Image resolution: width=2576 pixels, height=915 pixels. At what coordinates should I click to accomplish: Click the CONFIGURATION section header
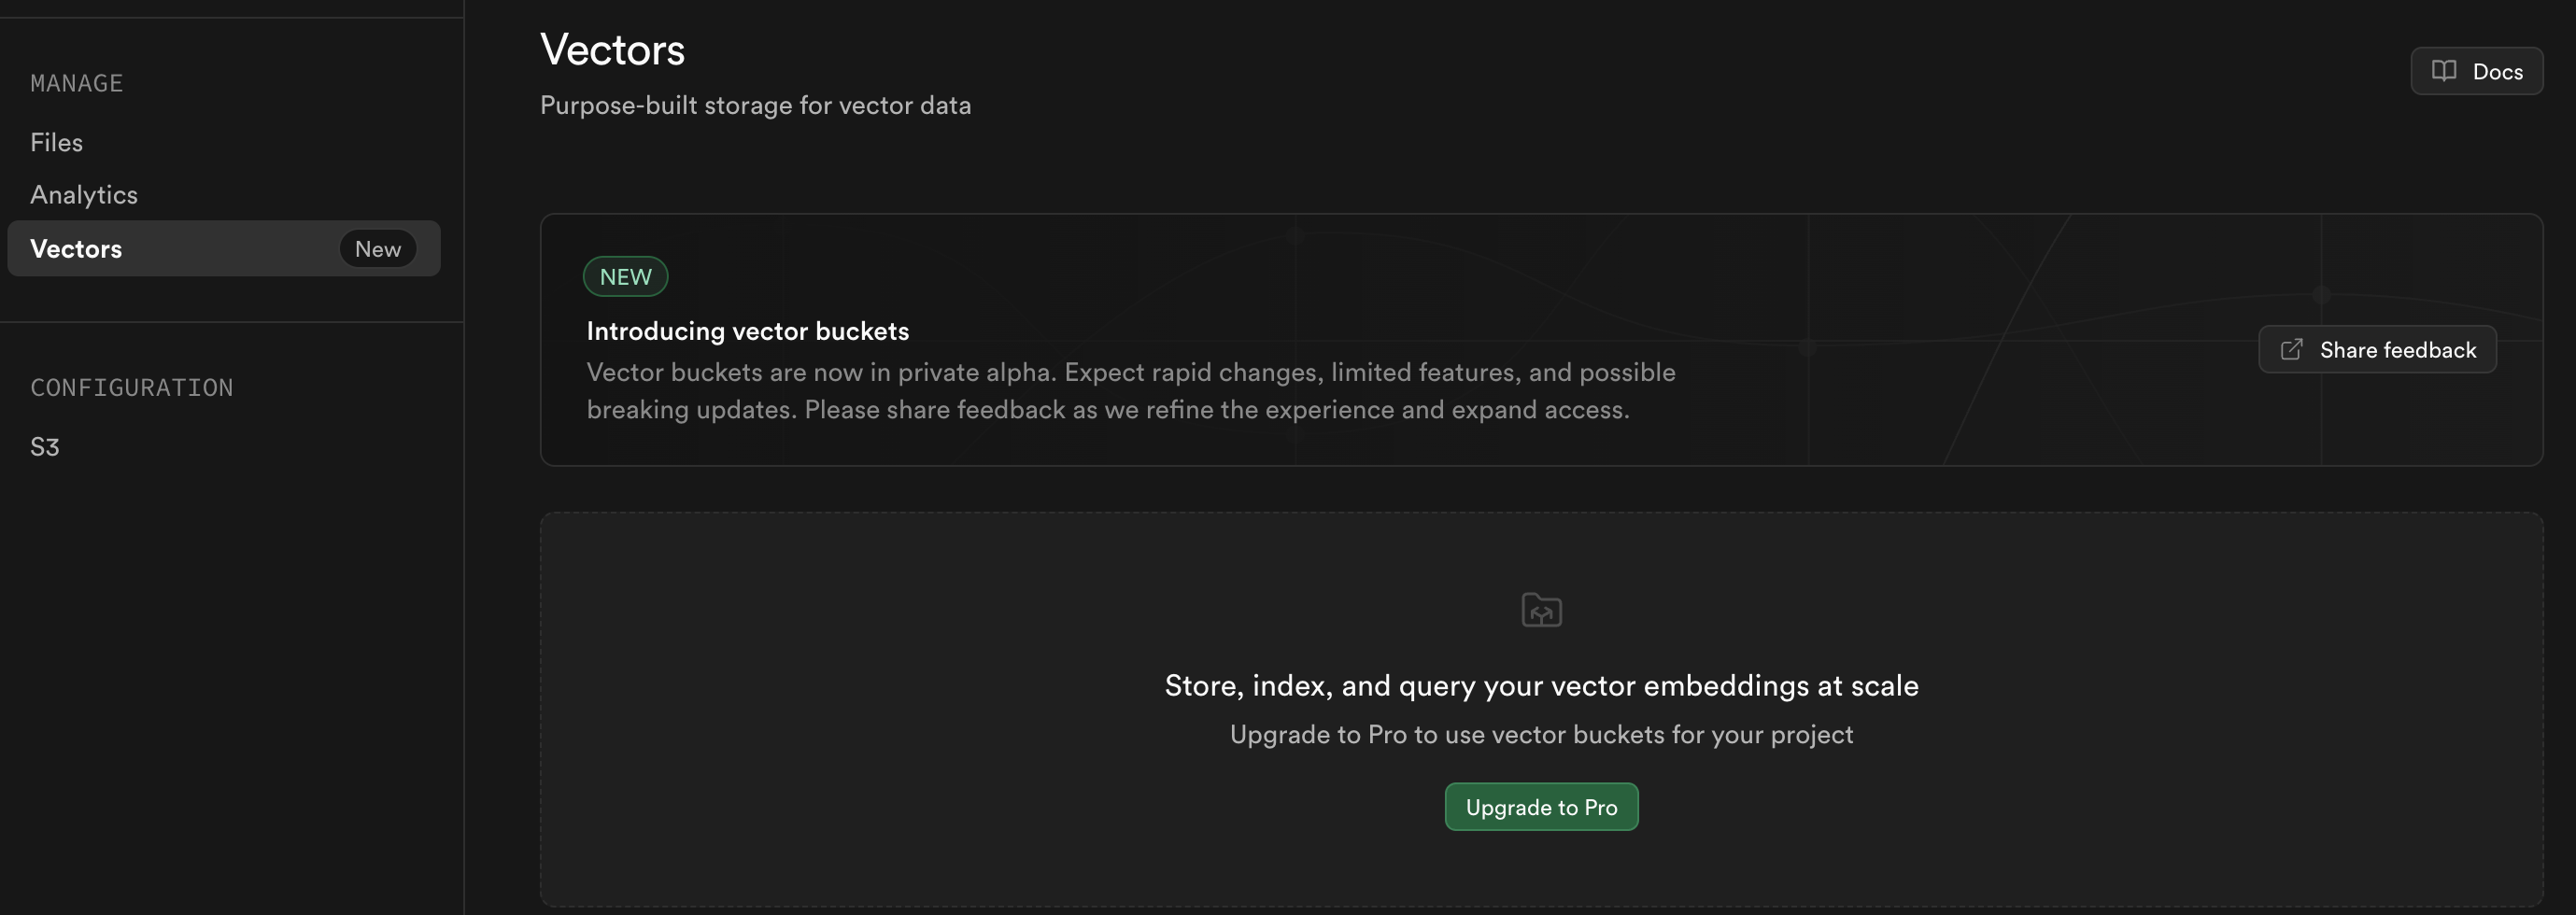132,388
